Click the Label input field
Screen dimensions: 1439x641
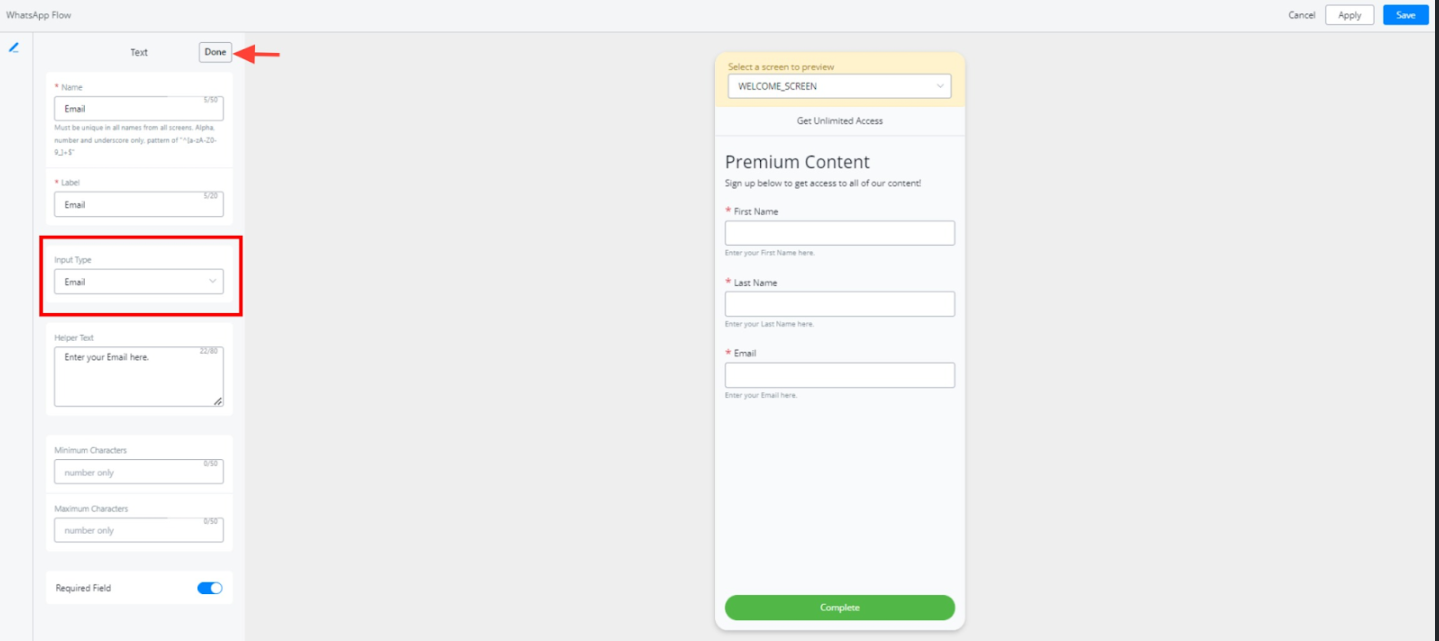click(x=138, y=205)
